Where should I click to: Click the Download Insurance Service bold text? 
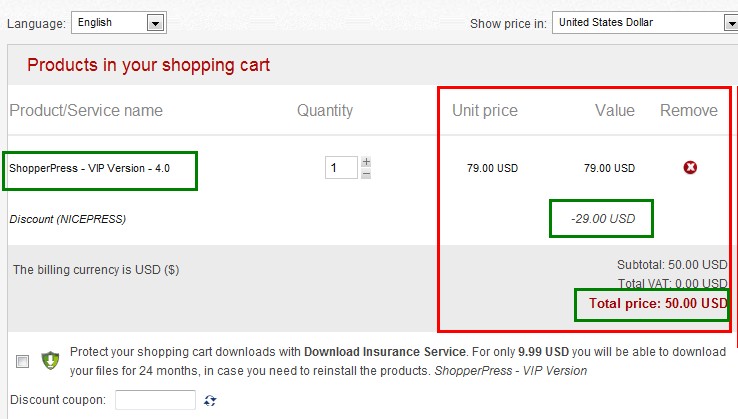click(385, 352)
